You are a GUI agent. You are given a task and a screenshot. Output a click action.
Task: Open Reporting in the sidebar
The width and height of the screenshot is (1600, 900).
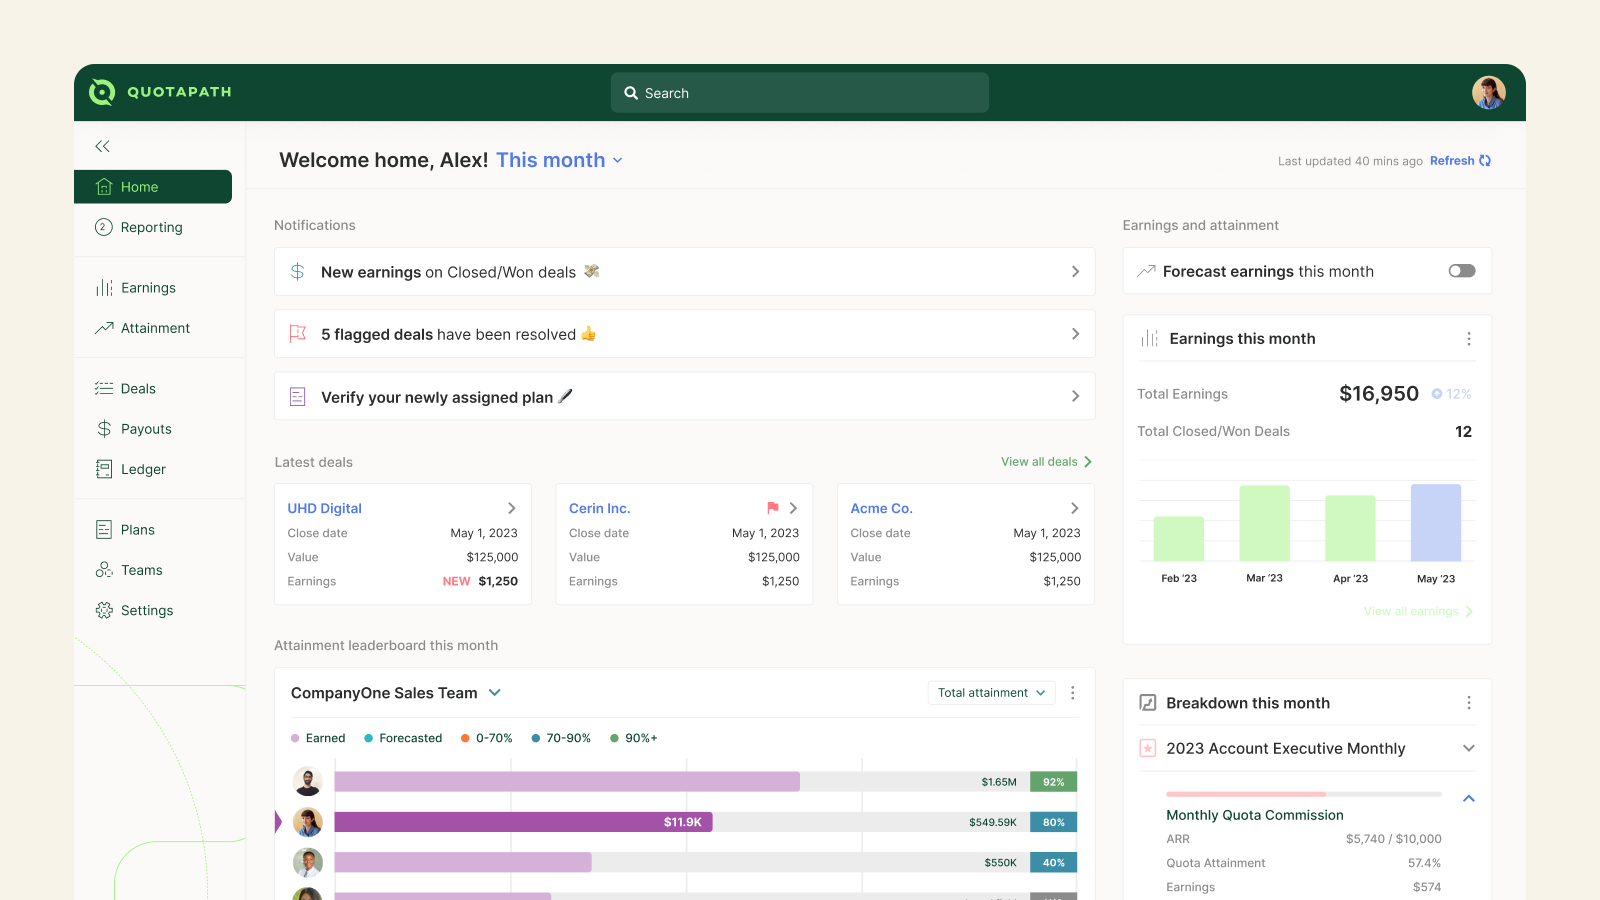pyautogui.click(x=151, y=227)
